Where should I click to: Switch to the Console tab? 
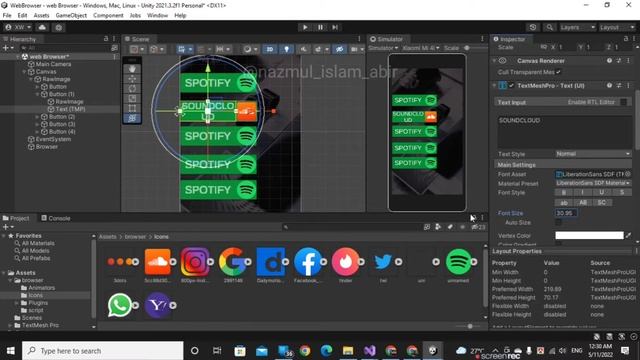(x=56, y=218)
